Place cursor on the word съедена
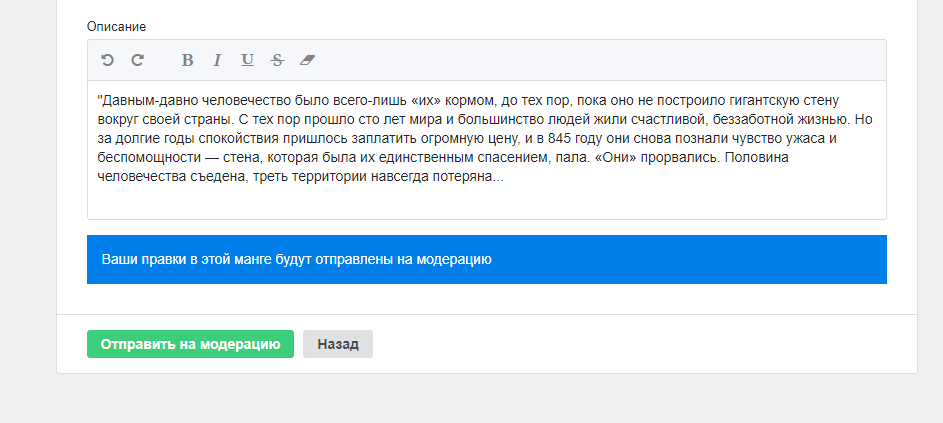The image size is (943, 423). 211,177
